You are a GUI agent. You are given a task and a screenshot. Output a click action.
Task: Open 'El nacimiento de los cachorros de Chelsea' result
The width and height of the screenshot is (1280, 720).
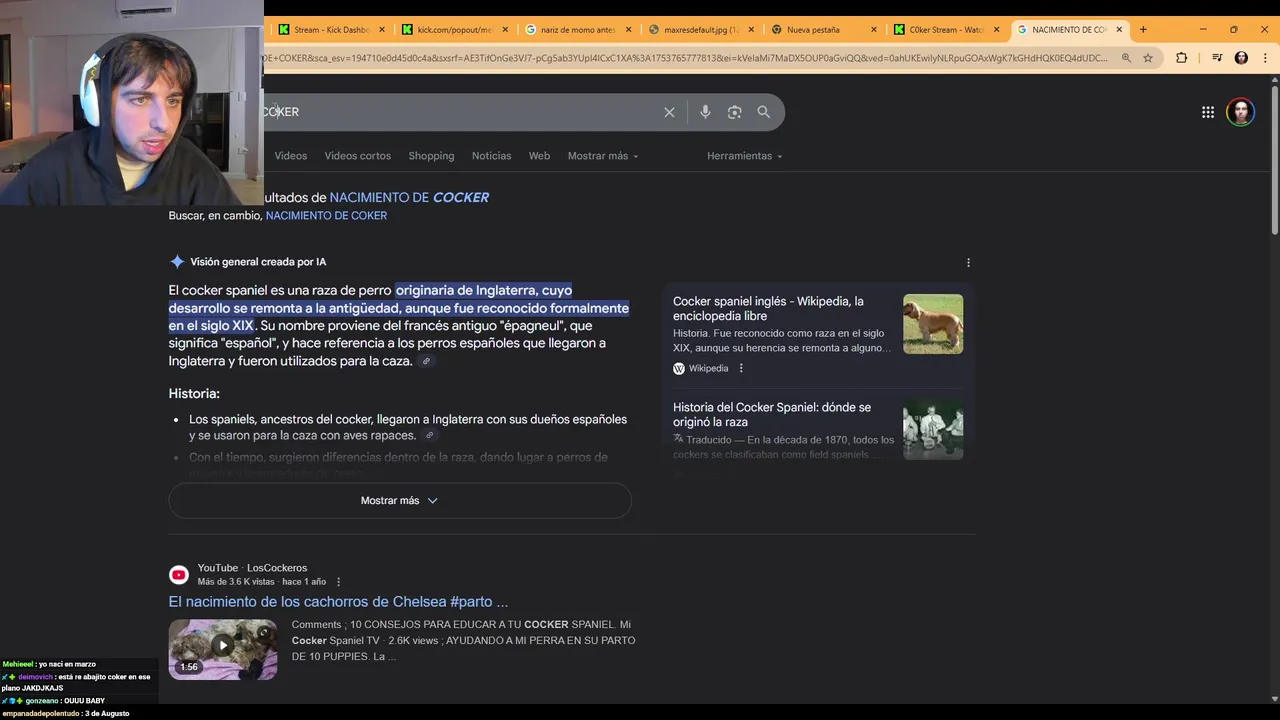338,602
